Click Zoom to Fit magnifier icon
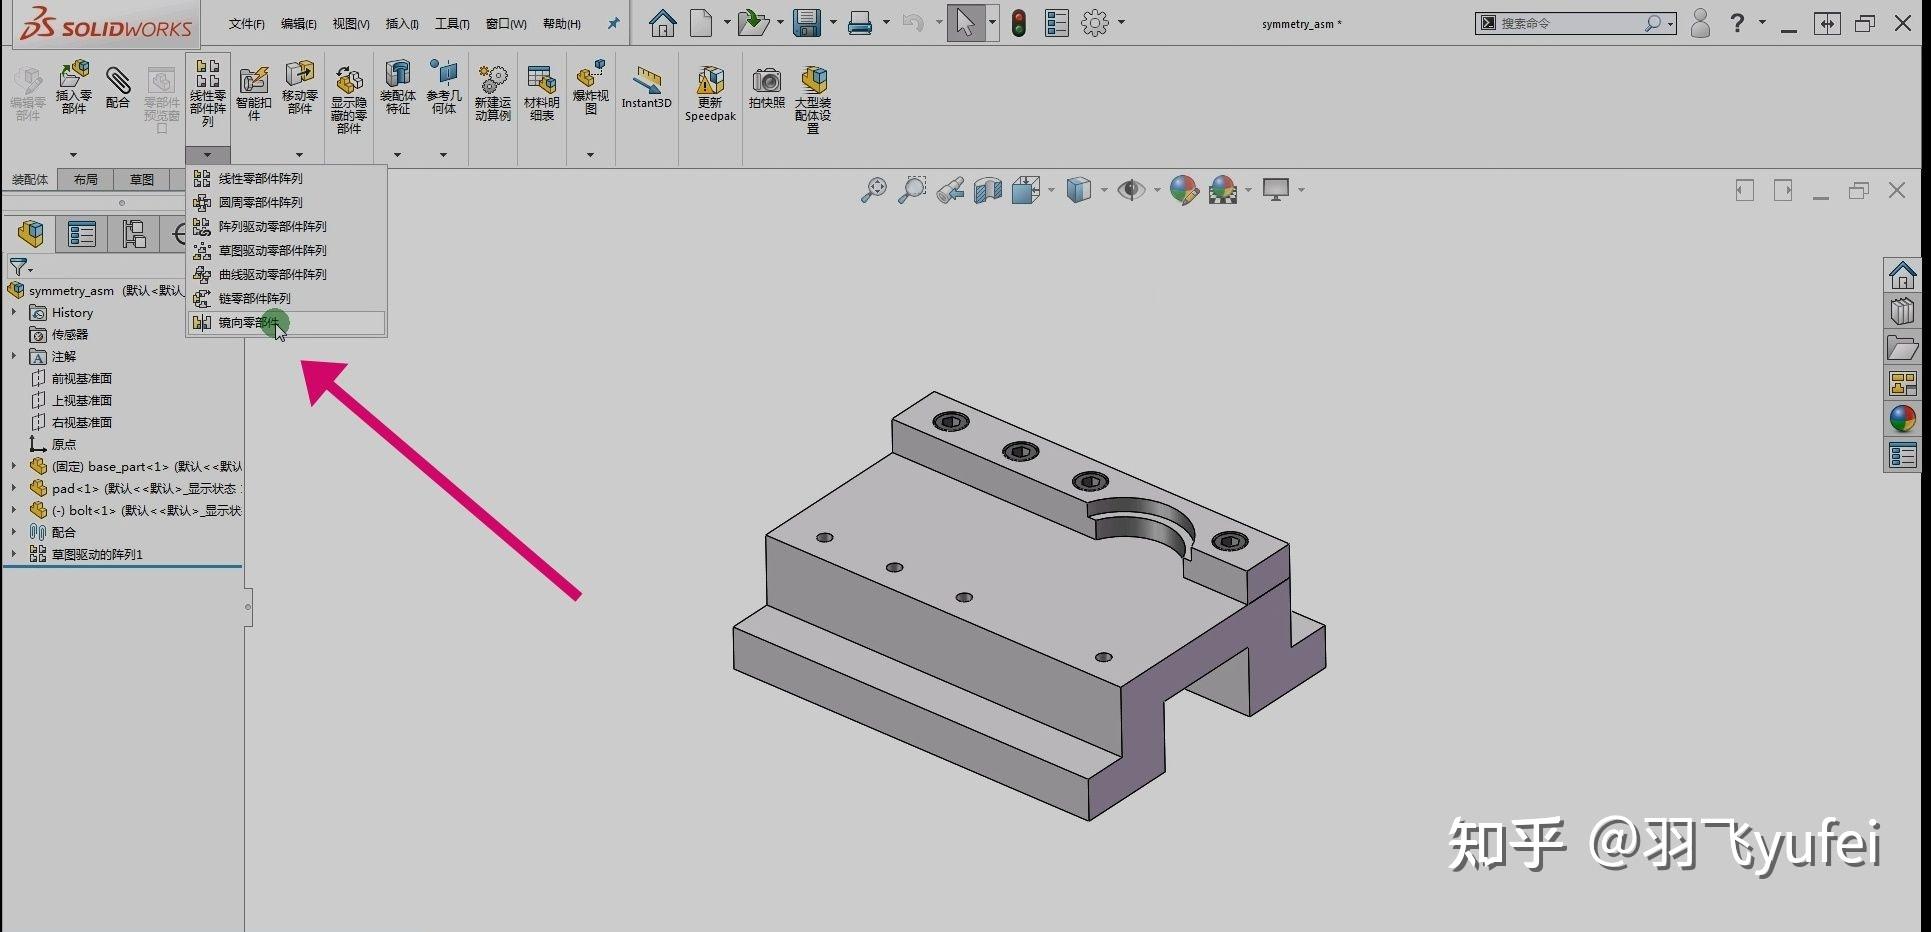 click(873, 190)
